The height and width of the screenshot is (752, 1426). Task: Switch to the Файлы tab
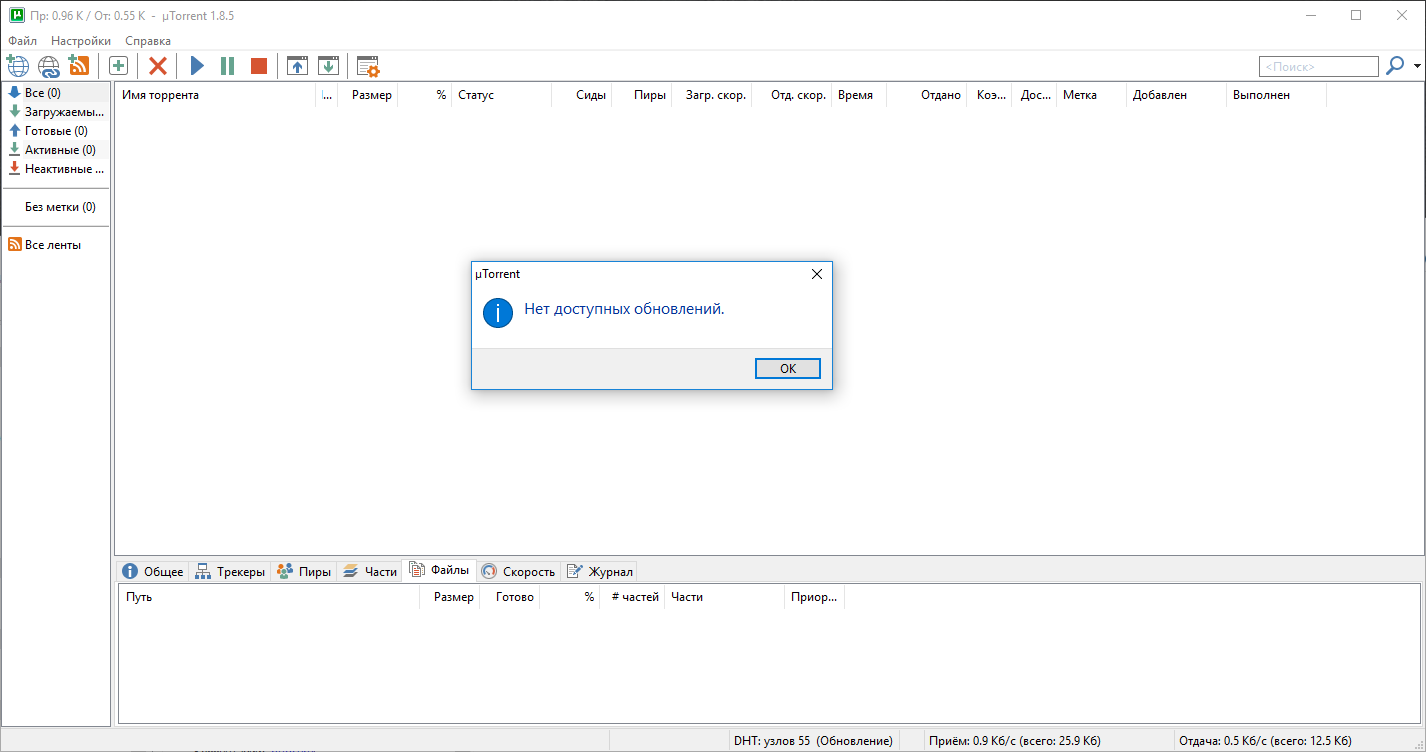(439, 570)
